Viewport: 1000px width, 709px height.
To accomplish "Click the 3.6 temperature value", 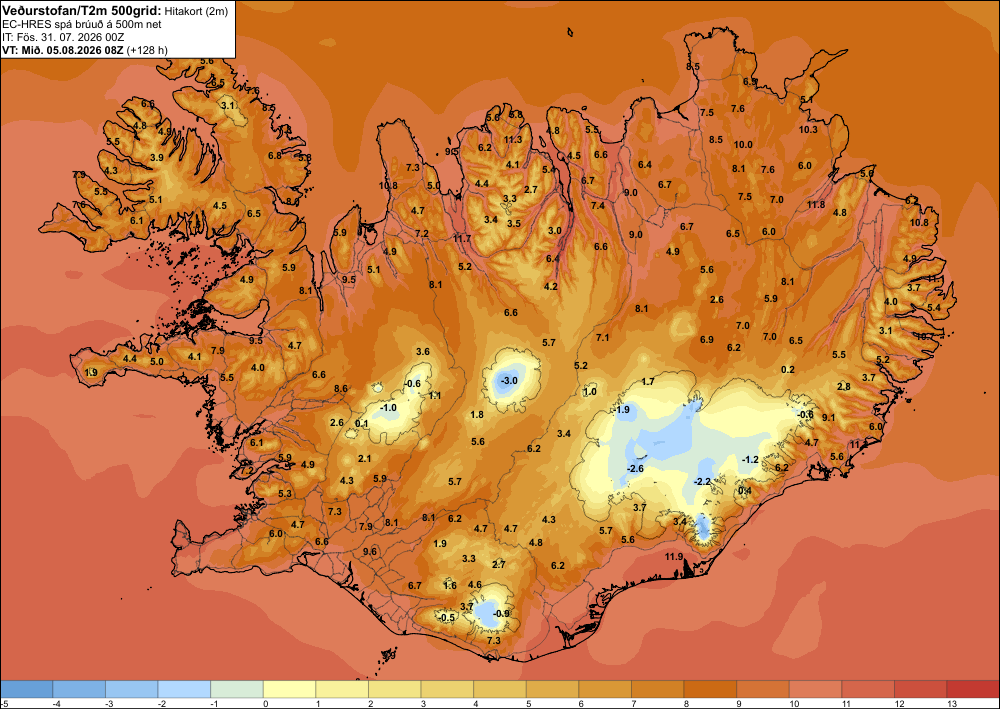I will pyautogui.click(x=423, y=351).
